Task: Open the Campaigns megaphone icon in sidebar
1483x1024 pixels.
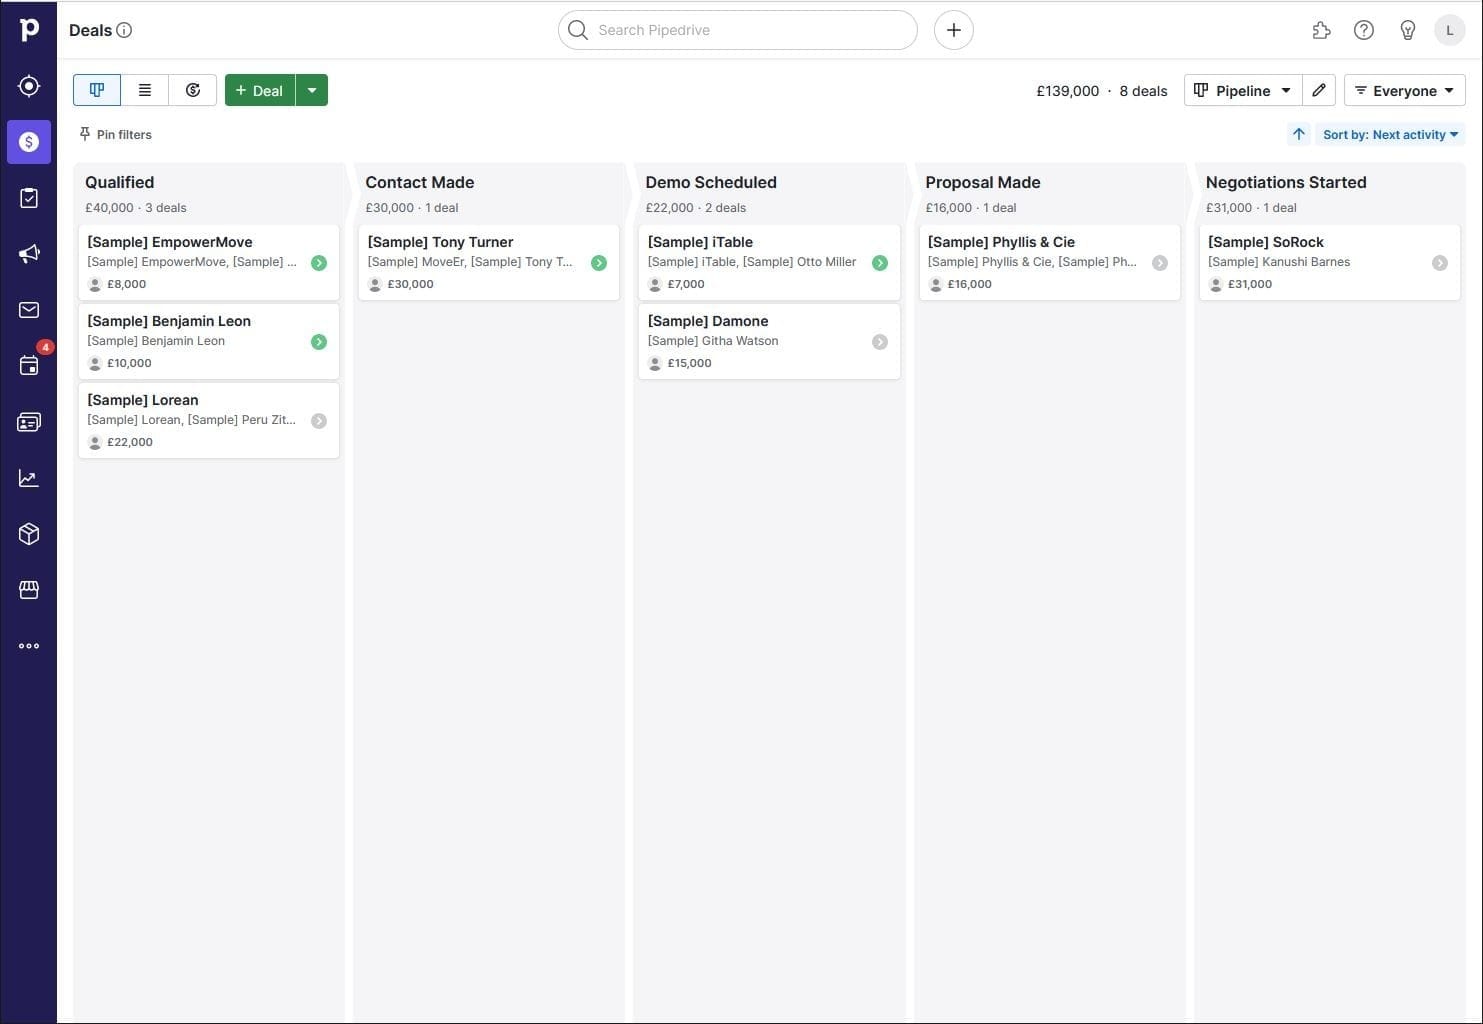Action: [28, 253]
